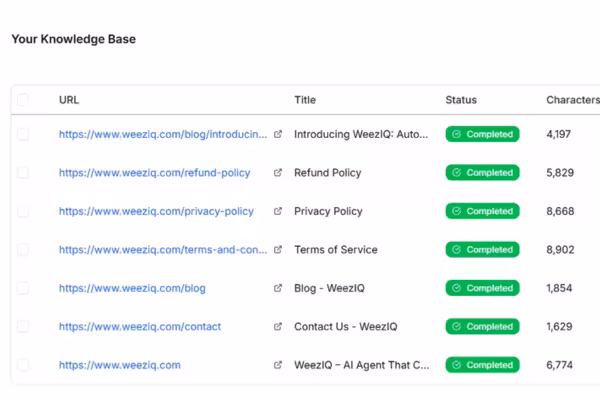Click the Completed badge for Contact Us row
The height and width of the screenshot is (400, 600).
[x=483, y=327]
